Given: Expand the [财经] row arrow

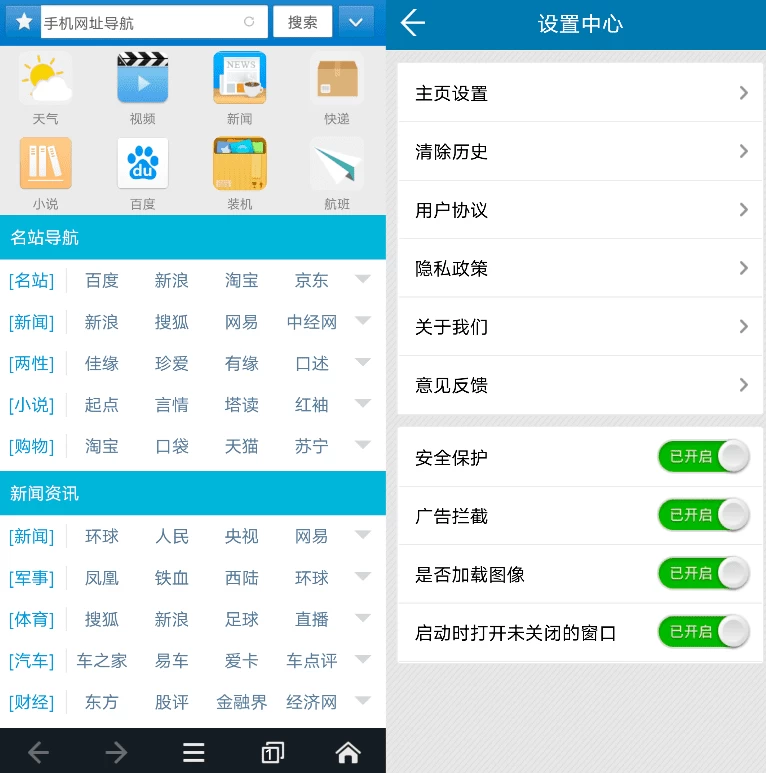Looking at the screenshot, I should click(362, 701).
